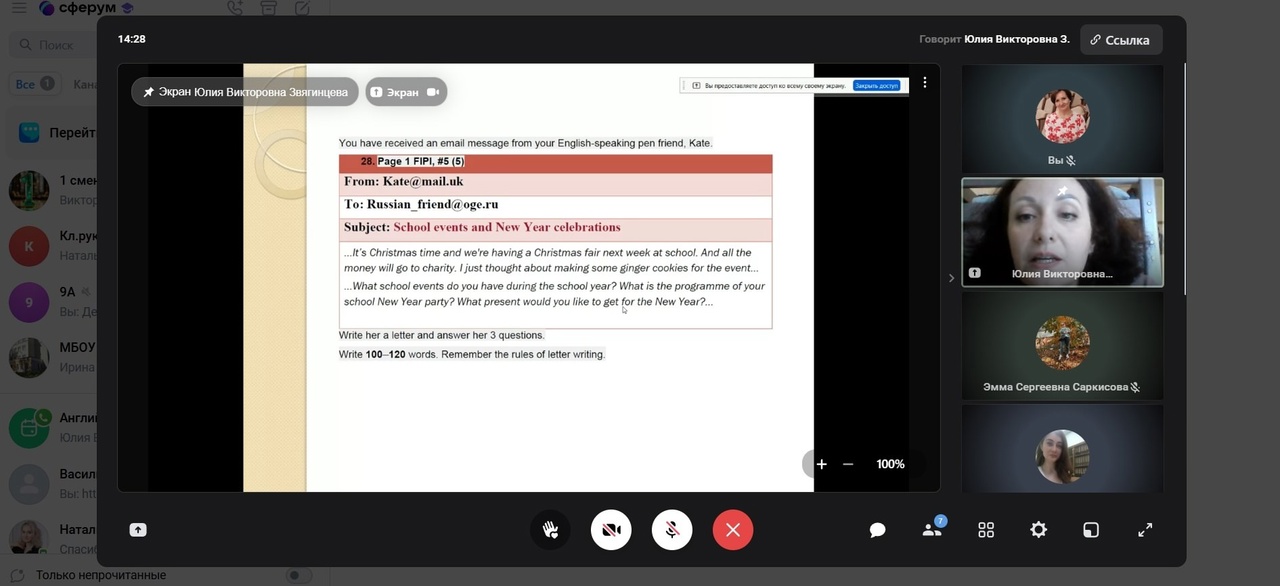This screenshot has width=1280, height=586.
Task: Toggle Только непрочитанные switch
Action: pos(298,575)
